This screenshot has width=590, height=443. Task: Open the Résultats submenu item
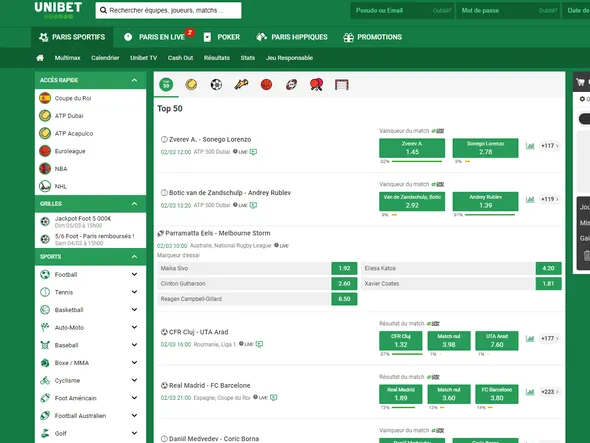pos(217,58)
